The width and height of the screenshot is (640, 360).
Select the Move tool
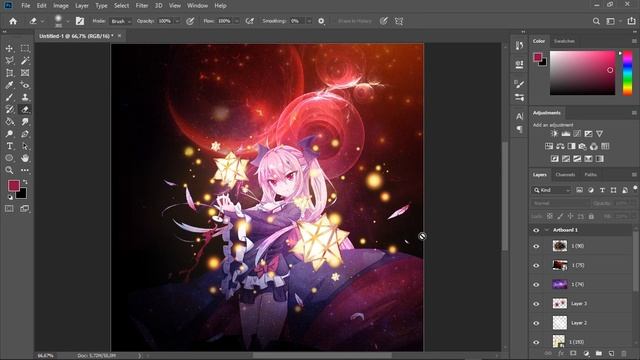click(x=9, y=49)
